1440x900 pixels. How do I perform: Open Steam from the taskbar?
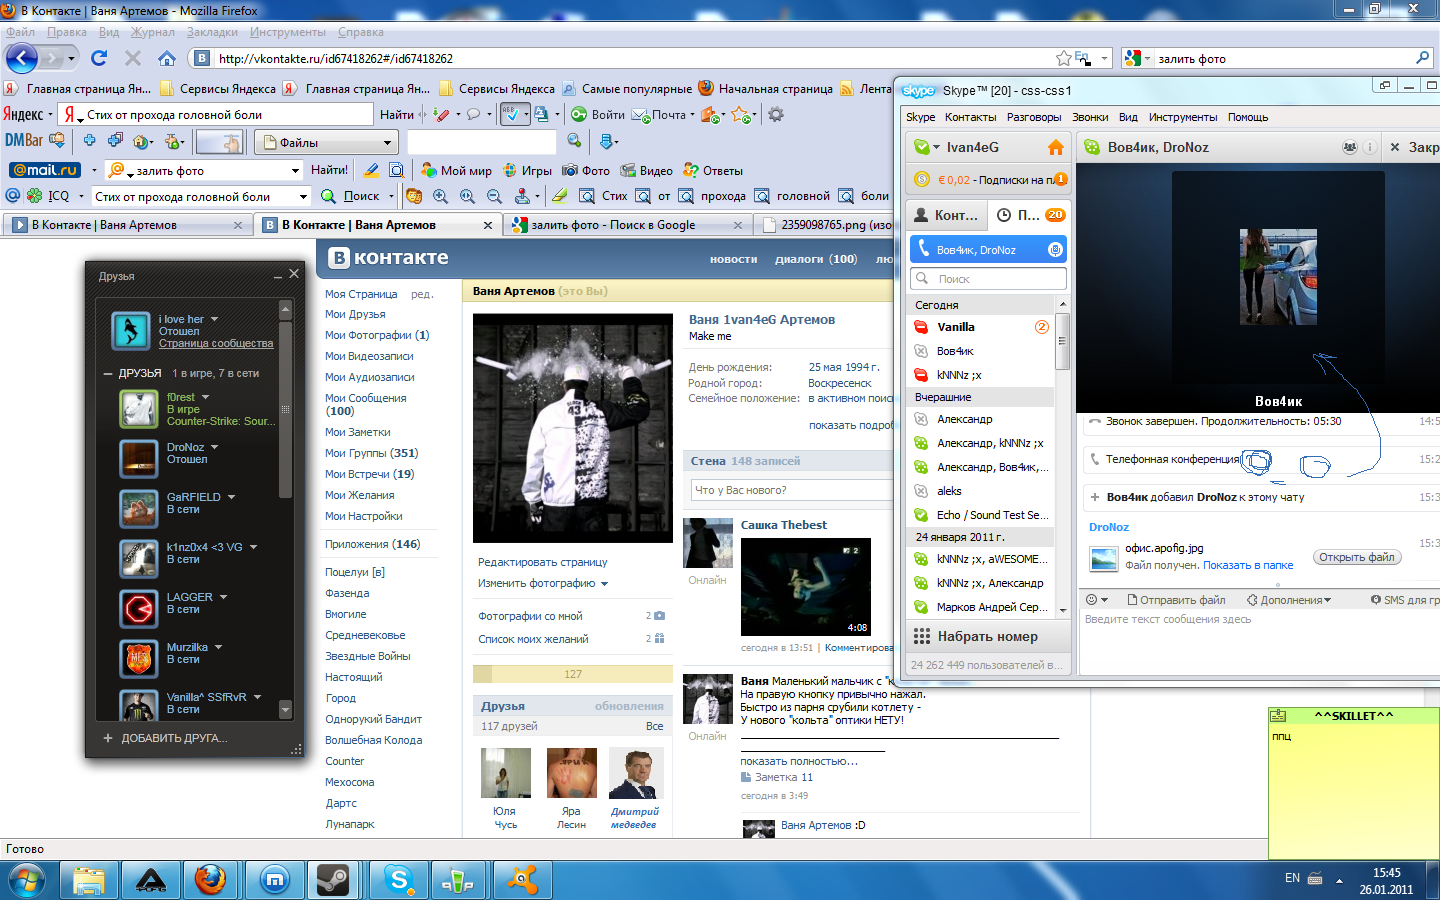tap(332, 880)
